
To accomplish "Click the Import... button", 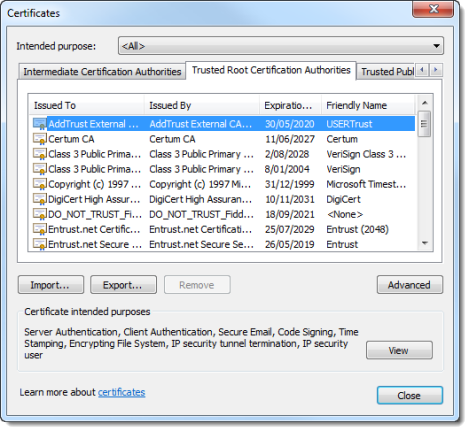I will [51, 285].
